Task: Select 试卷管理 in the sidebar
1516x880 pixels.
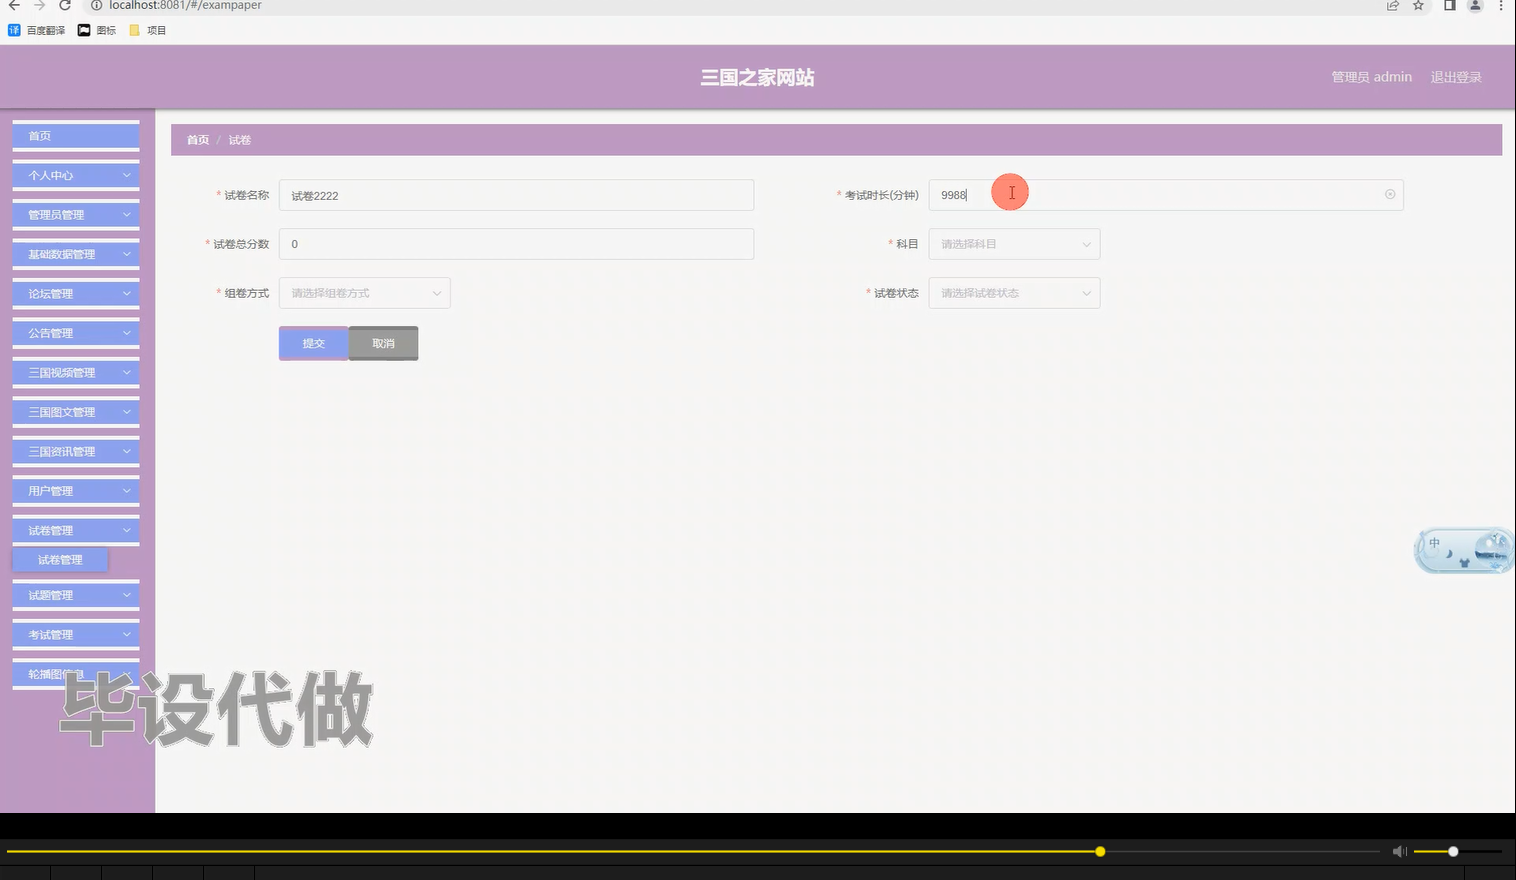Action: 60,559
